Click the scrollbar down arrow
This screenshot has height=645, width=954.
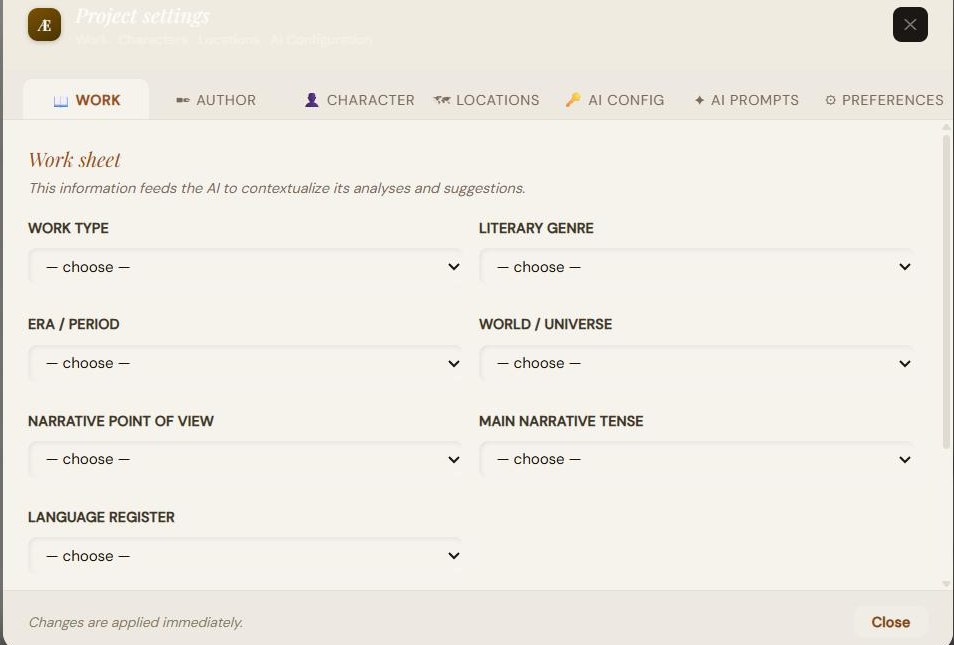pyautogui.click(x=945, y=584)
